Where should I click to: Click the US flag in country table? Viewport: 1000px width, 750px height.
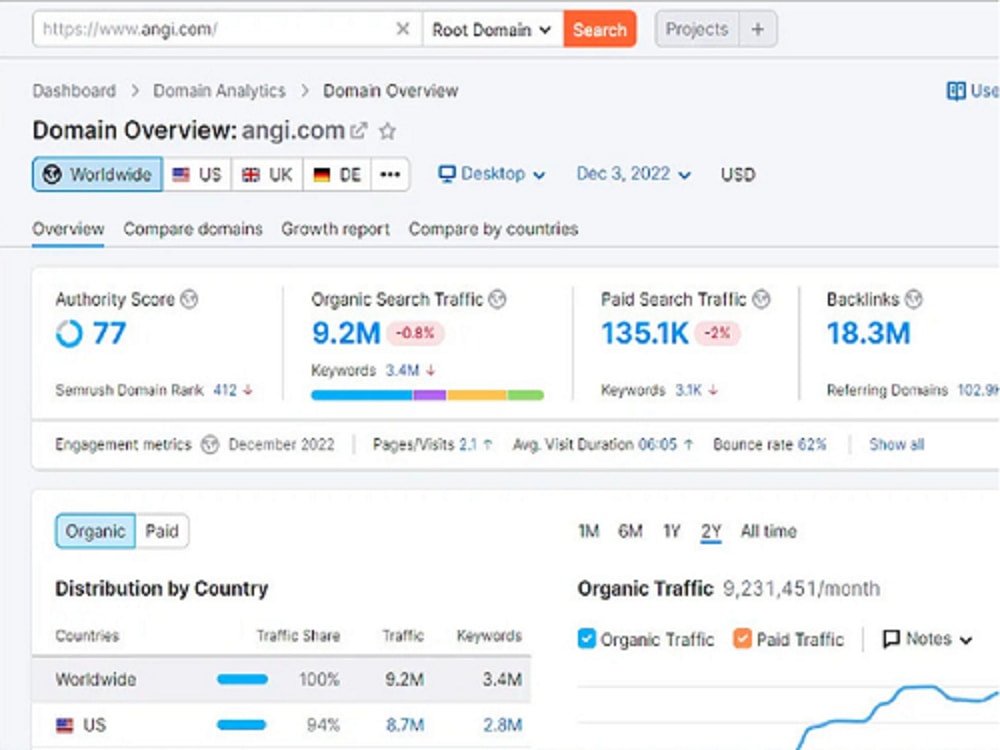click(64, 725)
